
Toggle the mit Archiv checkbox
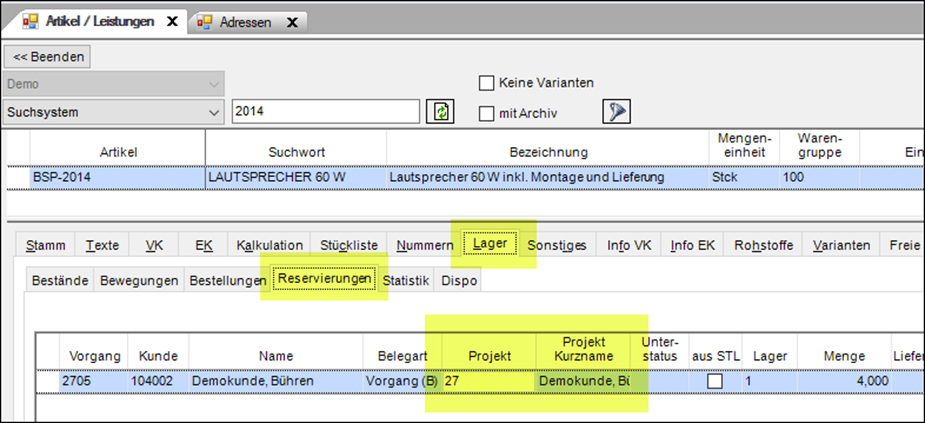pos(487,113)
